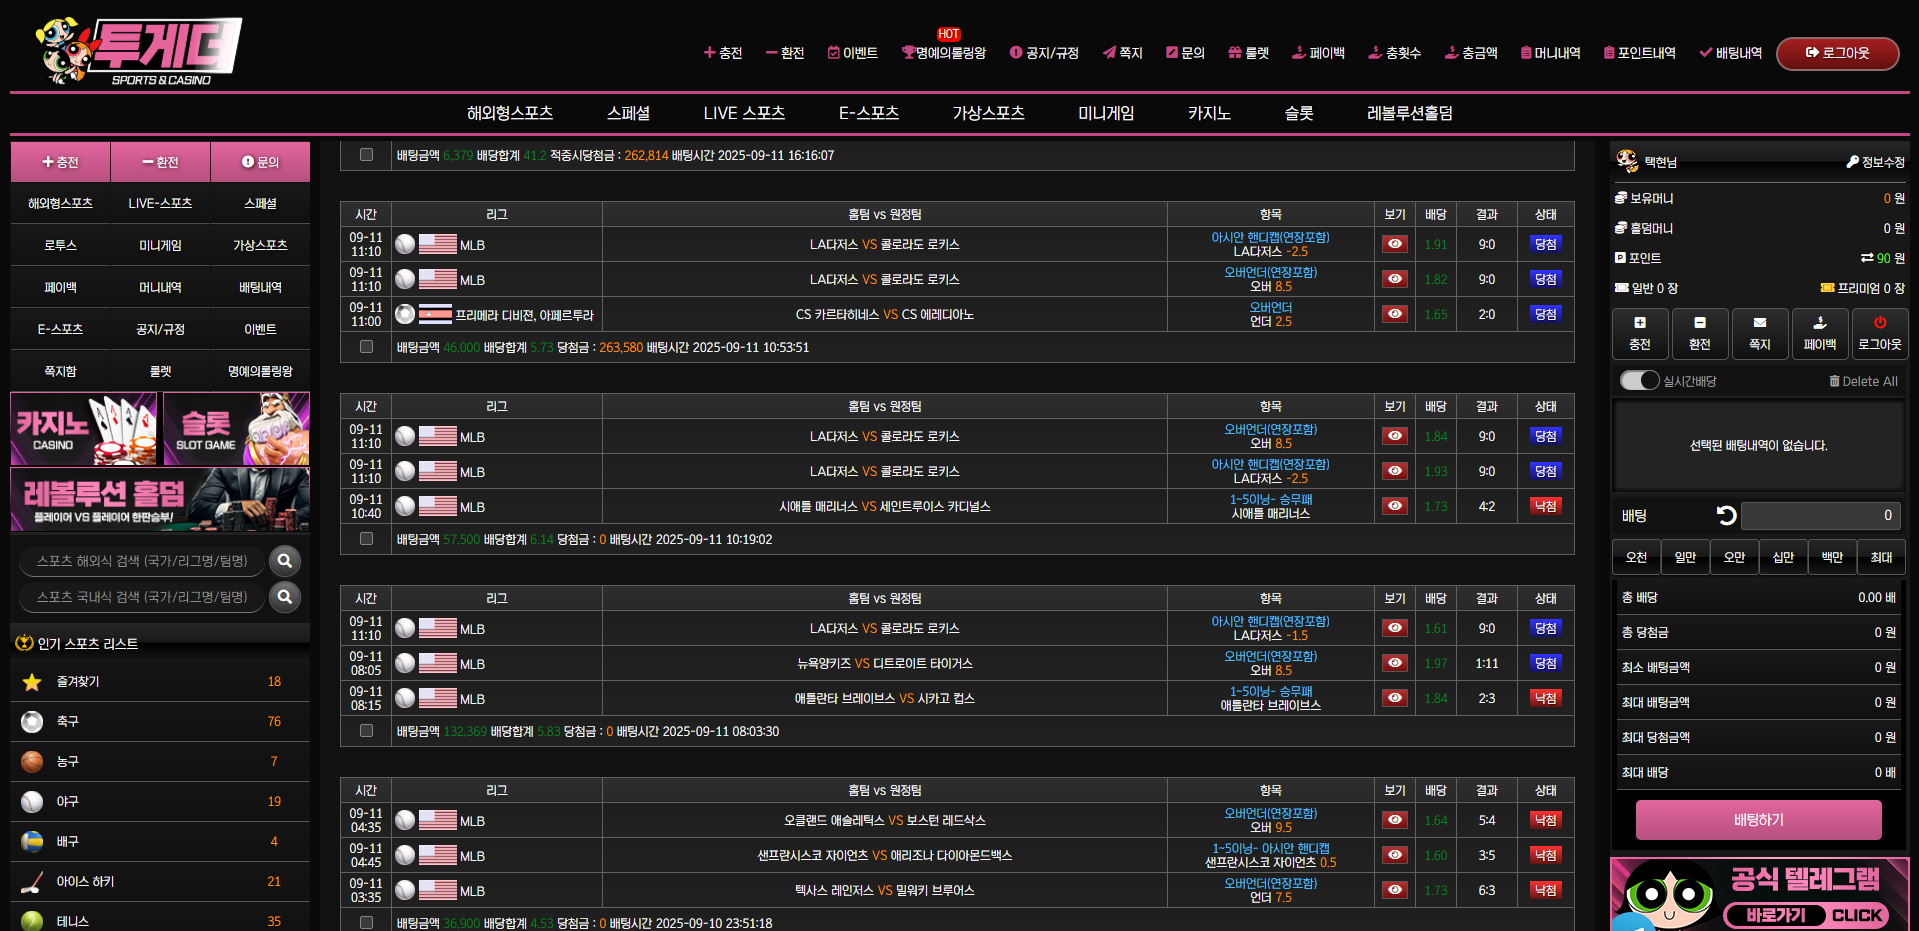
Task: Click the Delete All link
Action: [x=1863, y=381]
